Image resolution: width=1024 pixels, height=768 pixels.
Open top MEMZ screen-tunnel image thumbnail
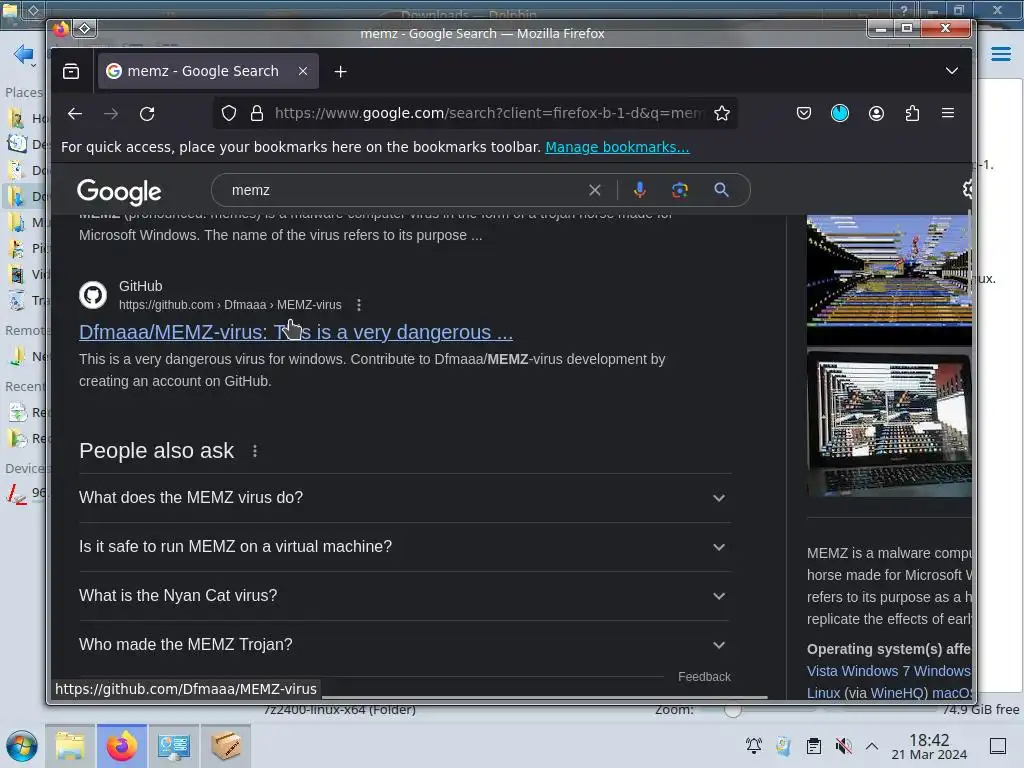point(889,270)
